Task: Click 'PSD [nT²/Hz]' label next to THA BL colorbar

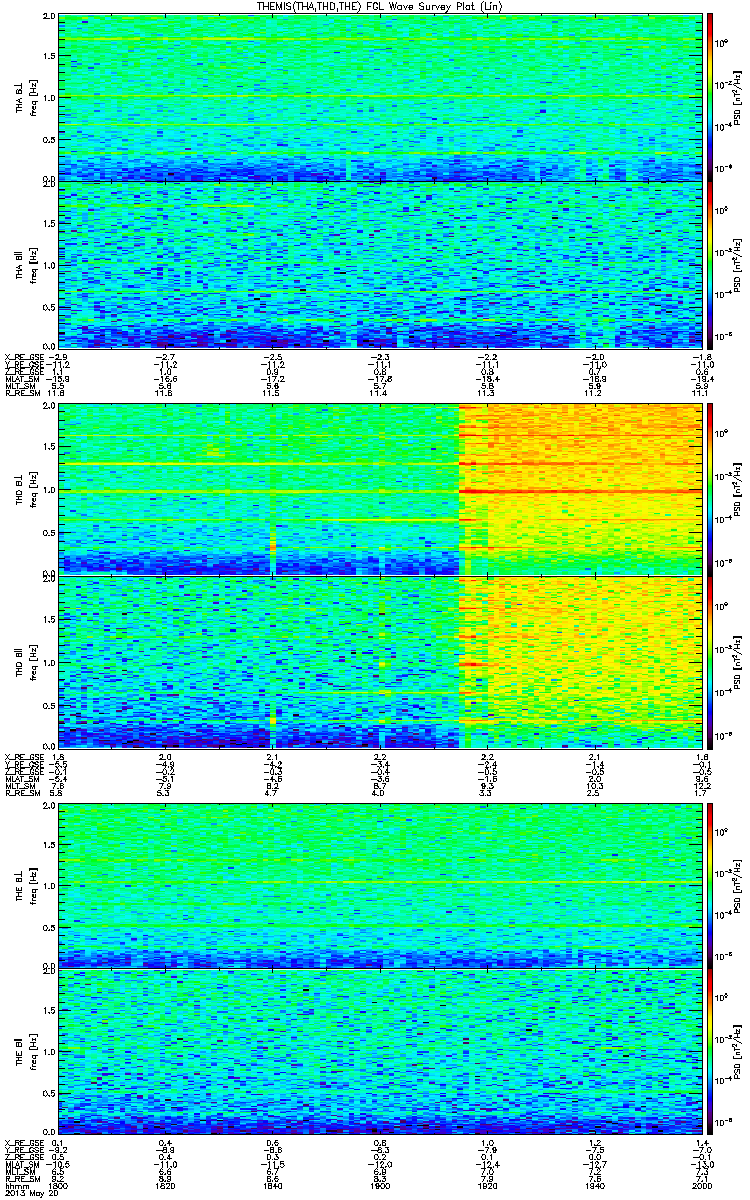Action: pyautogui.click(x=739, y=98)
